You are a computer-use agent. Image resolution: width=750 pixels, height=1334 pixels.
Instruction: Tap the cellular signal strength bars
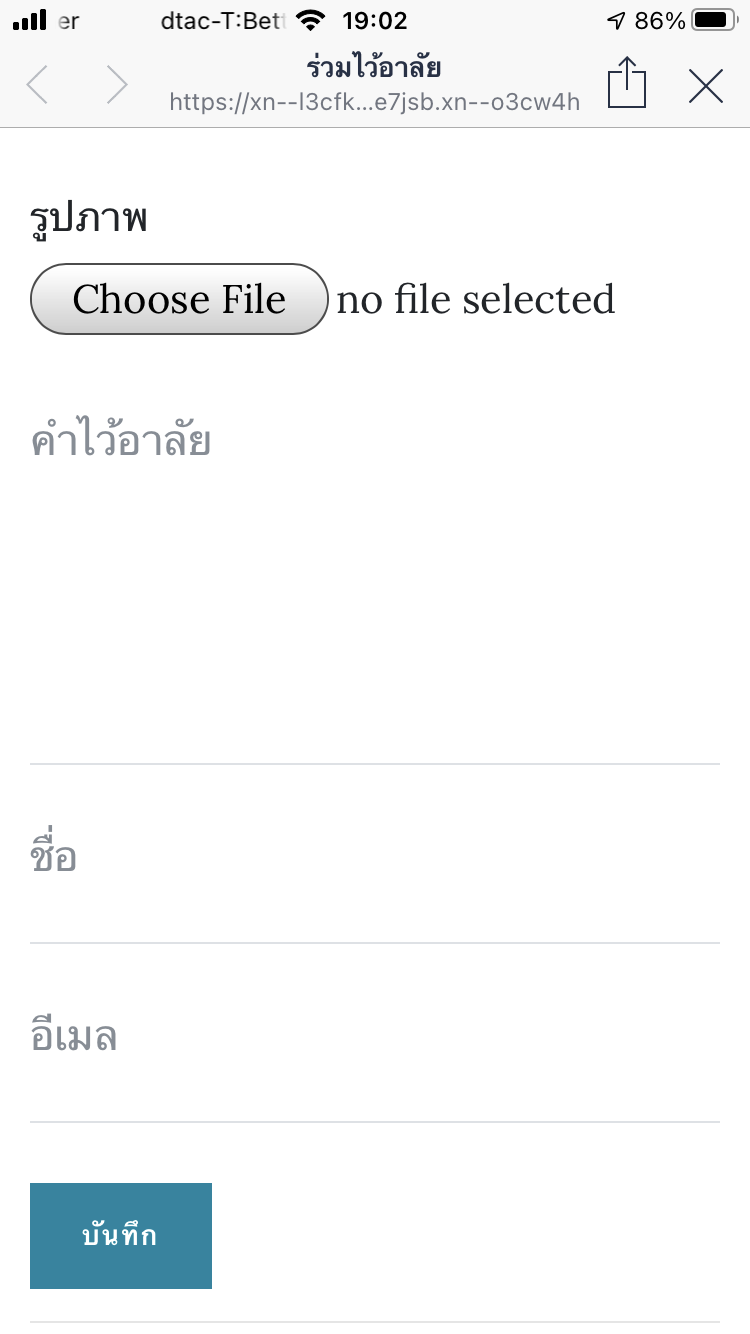click(x=30, y=21)
